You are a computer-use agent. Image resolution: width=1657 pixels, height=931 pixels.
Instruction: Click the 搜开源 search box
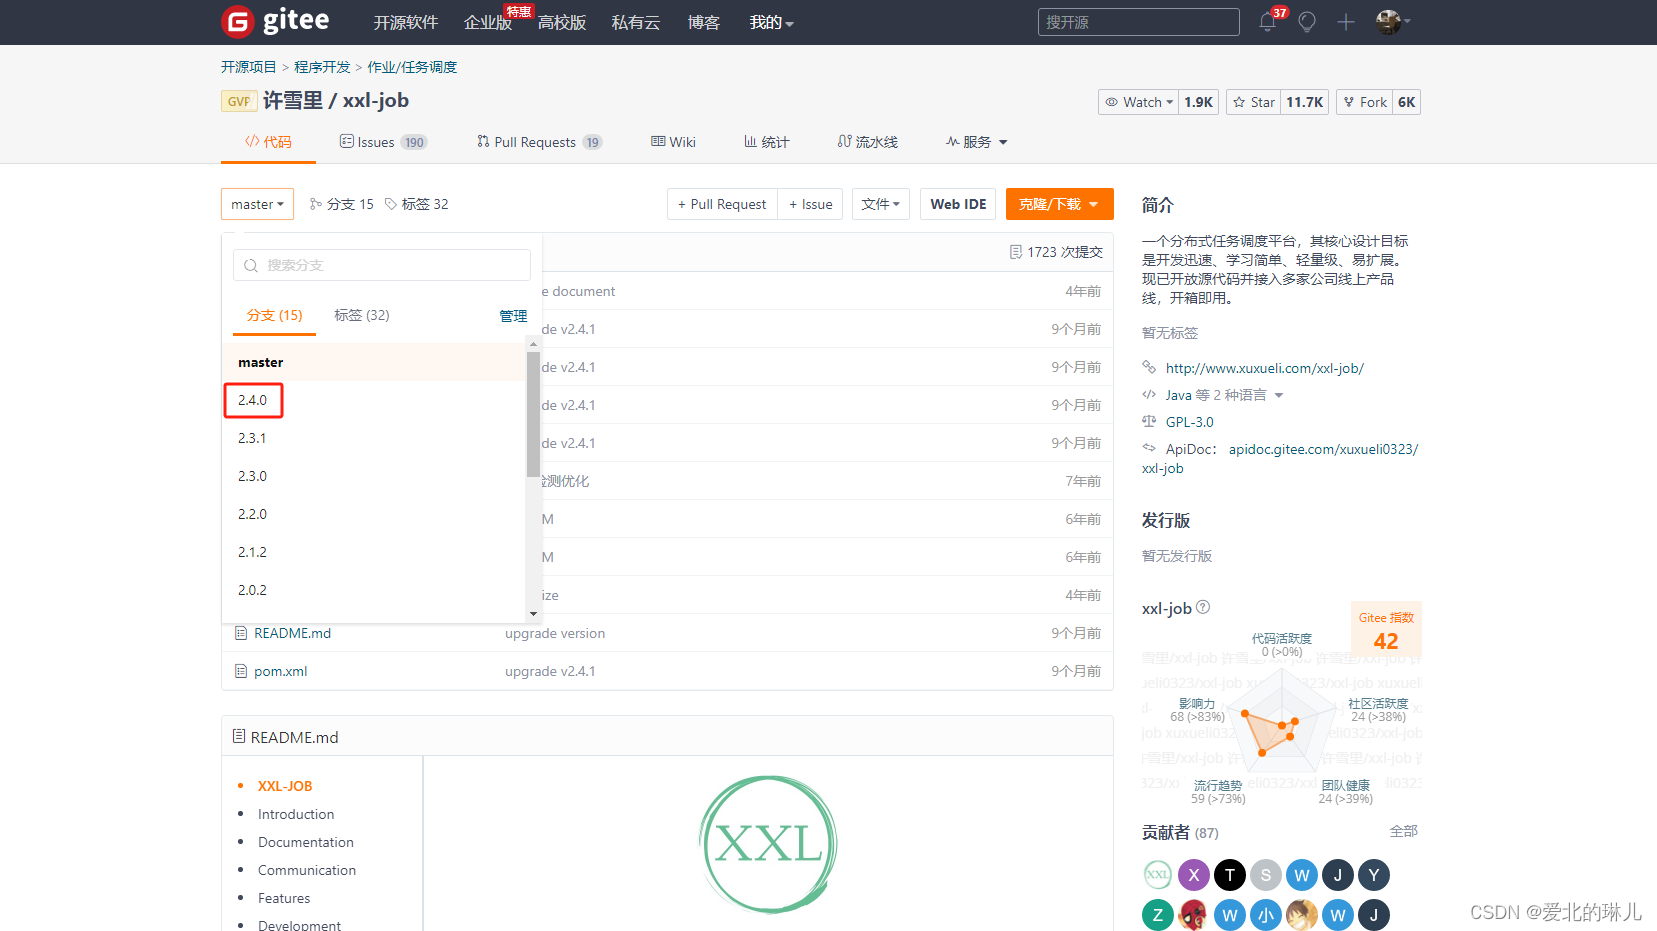click(1138, 22)
